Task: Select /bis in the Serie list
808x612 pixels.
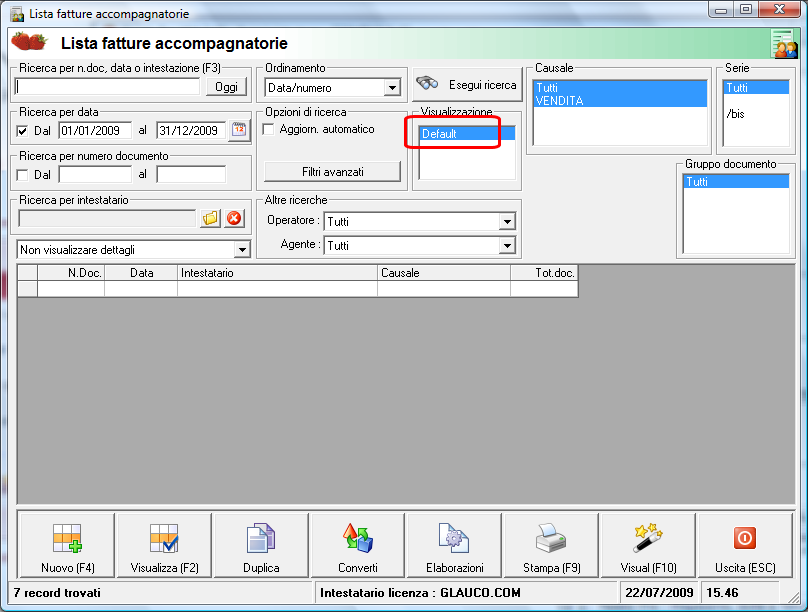Action: 756,114
